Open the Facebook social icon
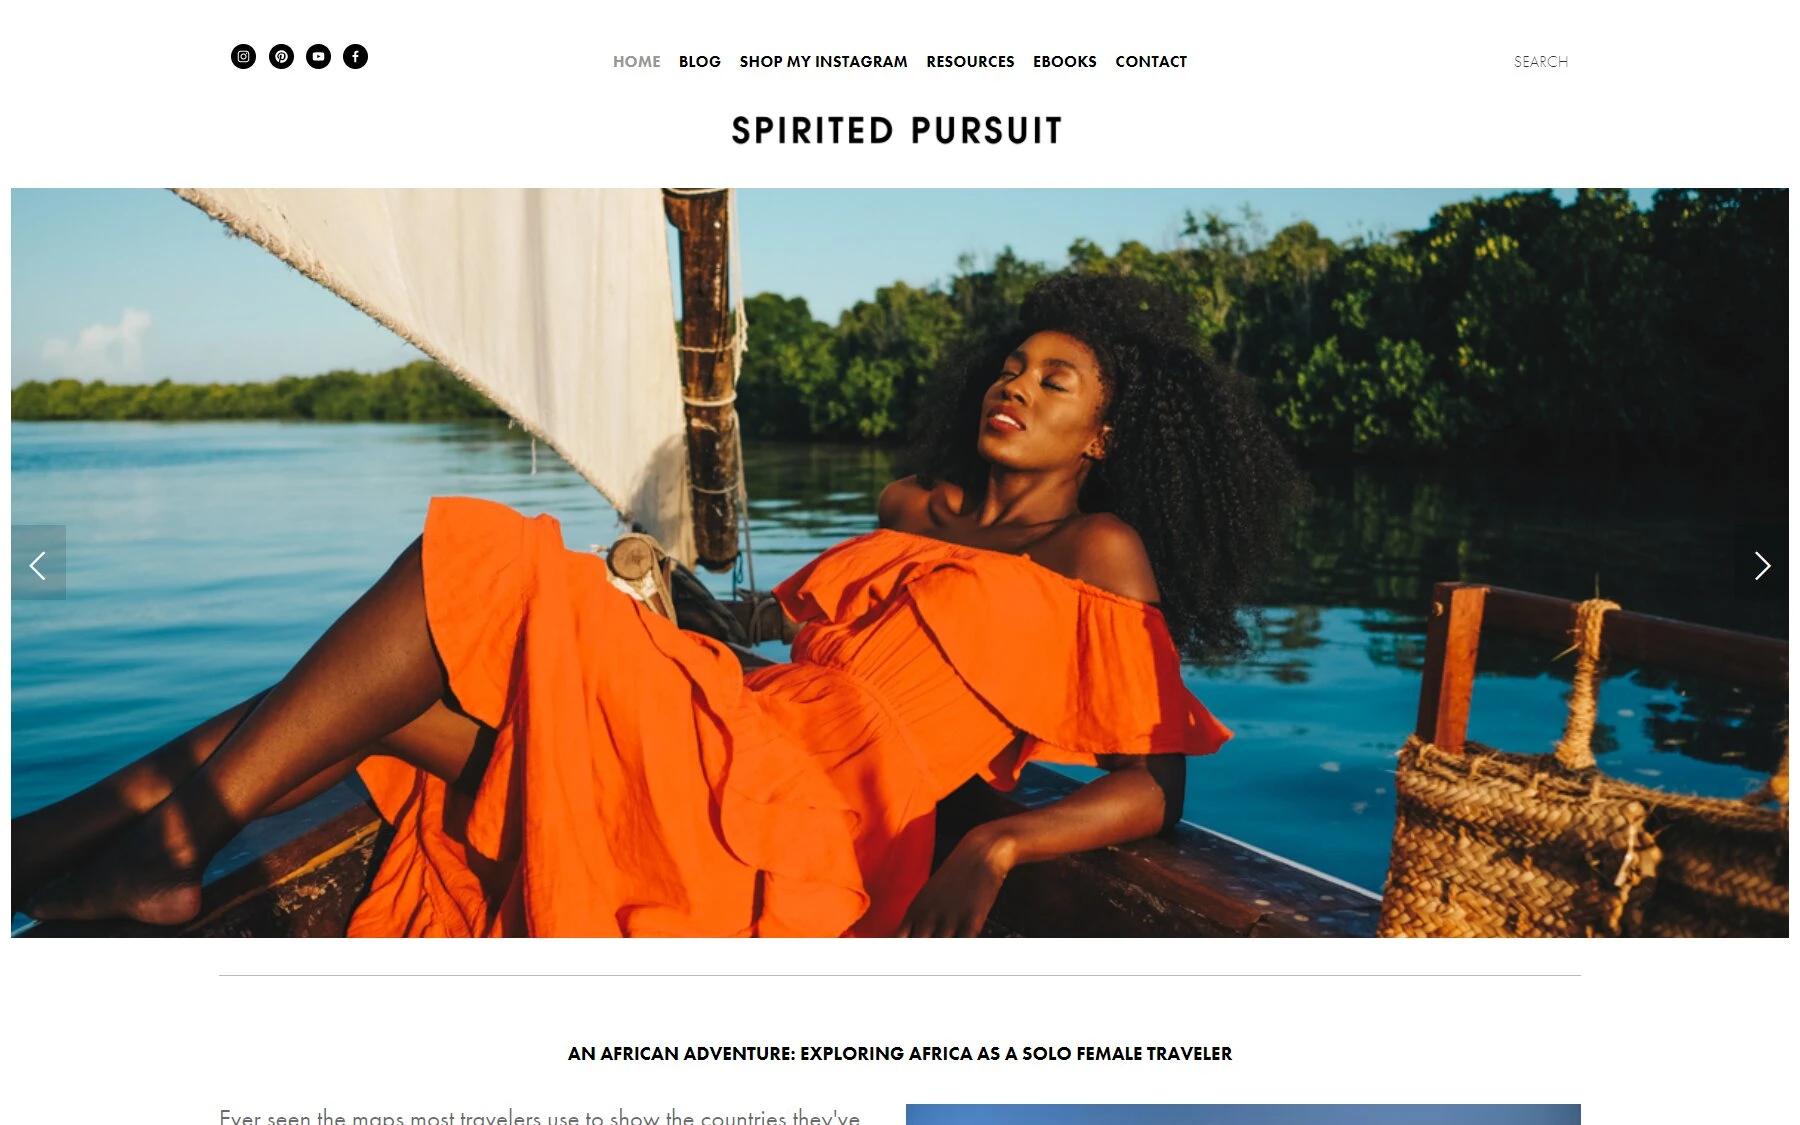The width and height of the screenshot is (1800, 1125). click(355, 56)
